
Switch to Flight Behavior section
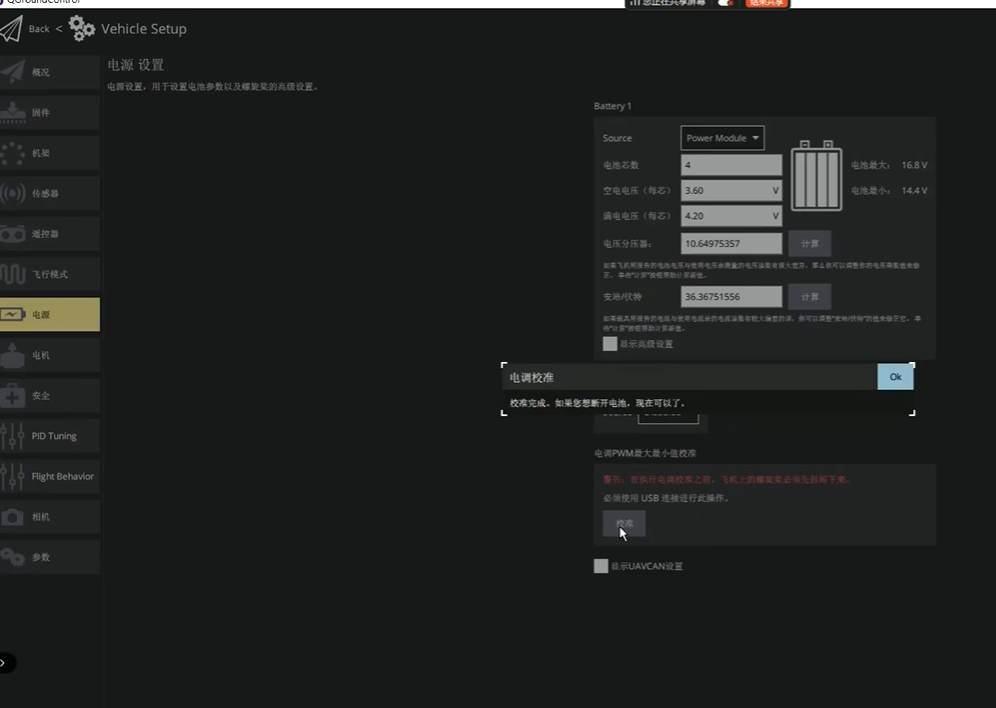pos(50,476)
